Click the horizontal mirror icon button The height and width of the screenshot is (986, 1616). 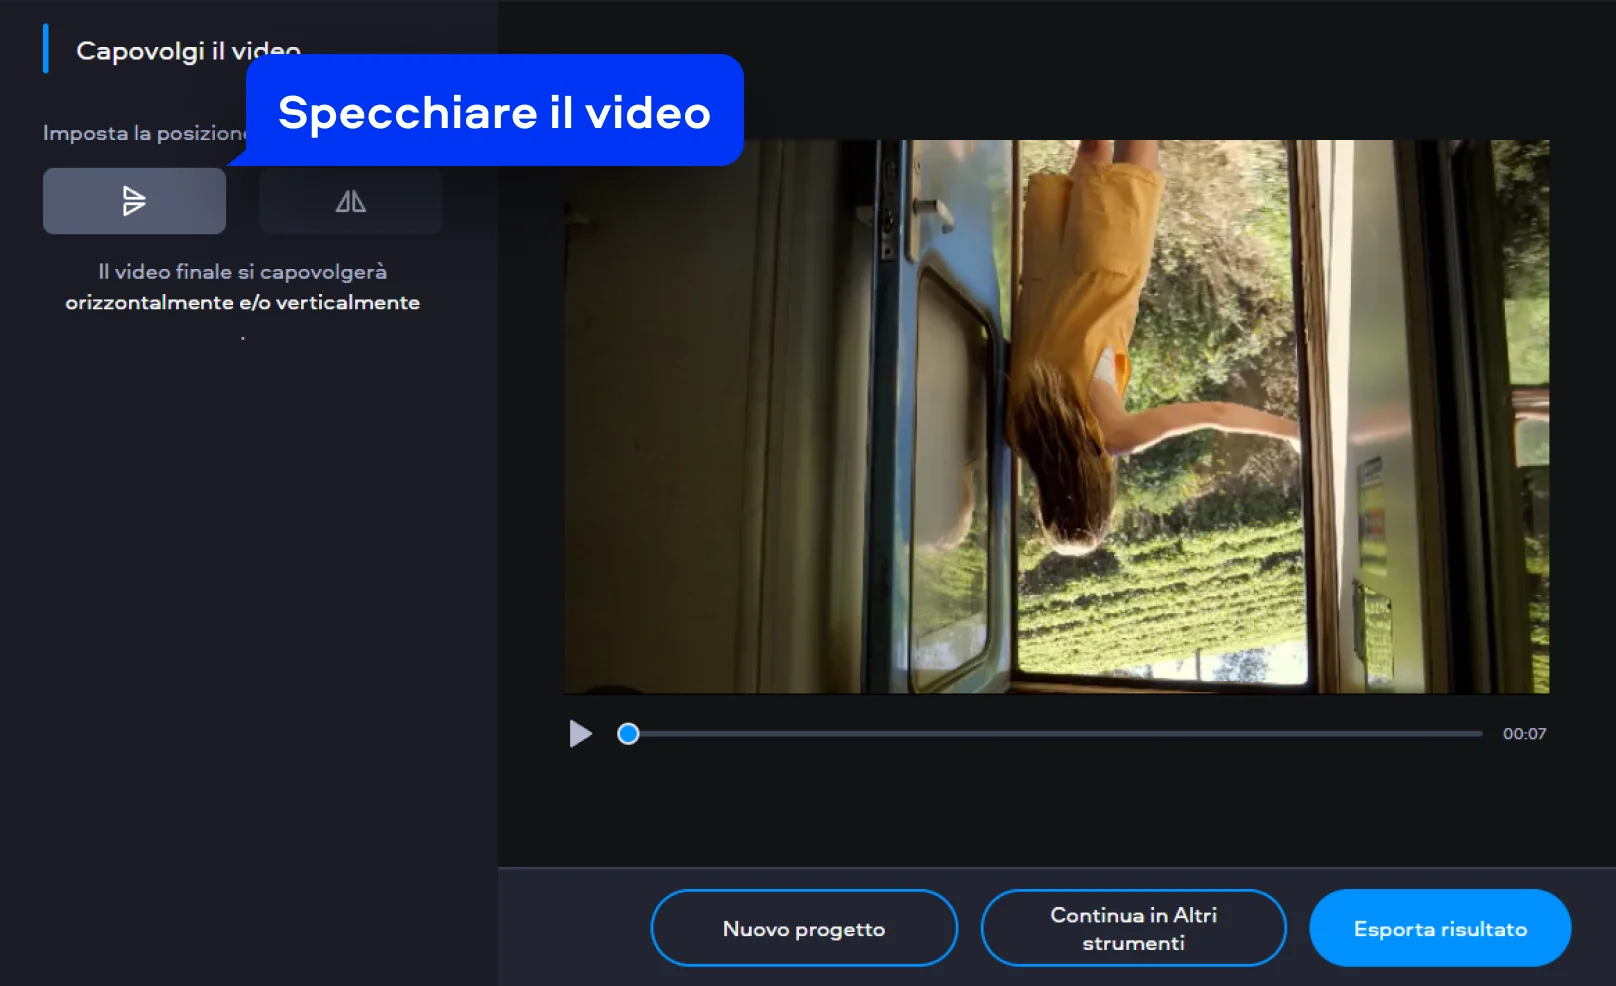(350, 201)
